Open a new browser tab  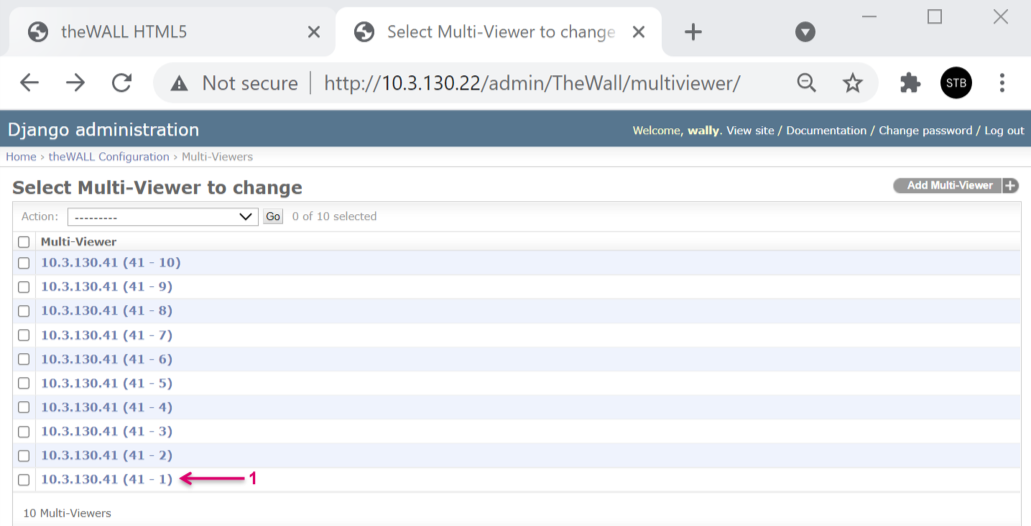point(693,32)
